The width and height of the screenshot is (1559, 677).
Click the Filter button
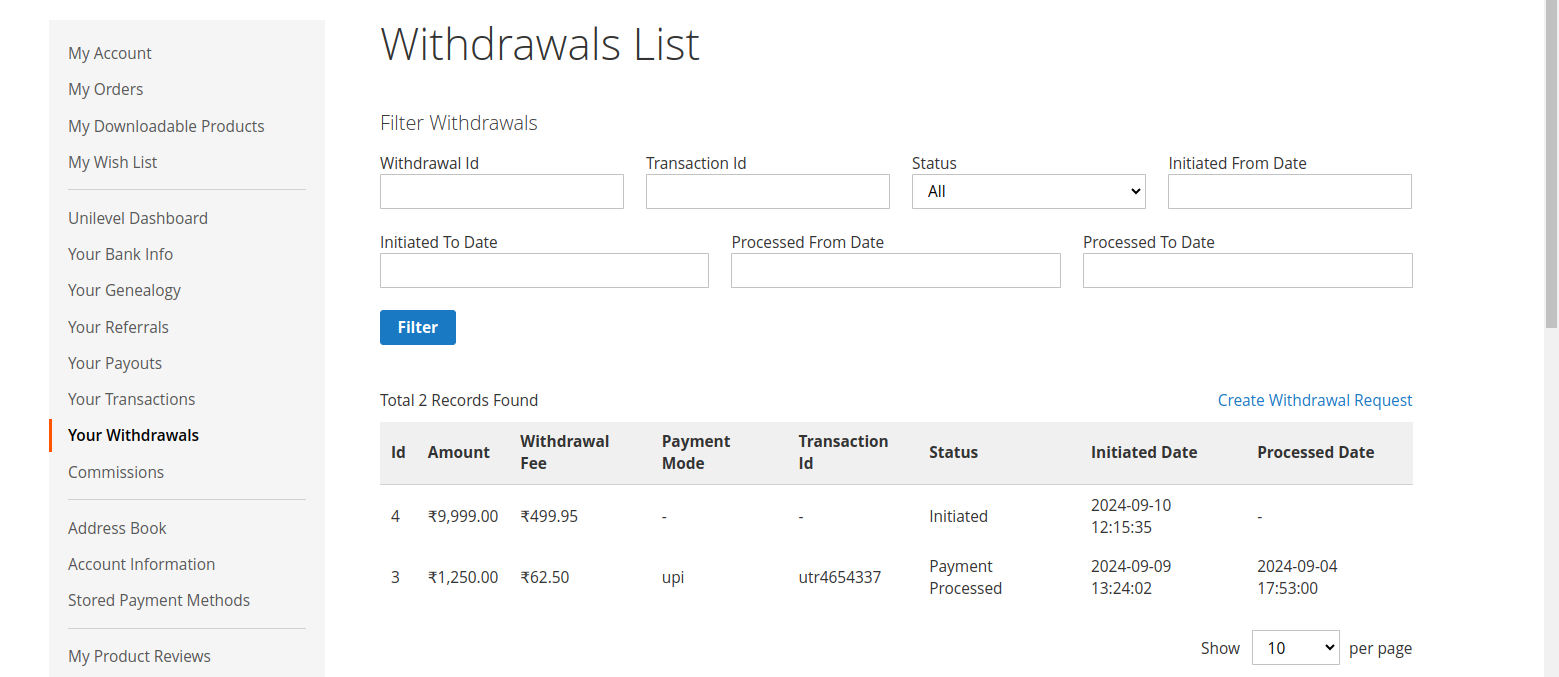[x=417, y=327]
